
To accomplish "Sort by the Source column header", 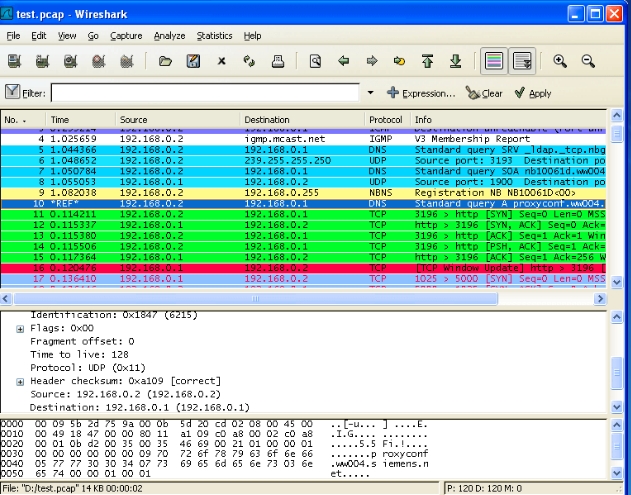I will pyautogui.click(x=178, y=120).
